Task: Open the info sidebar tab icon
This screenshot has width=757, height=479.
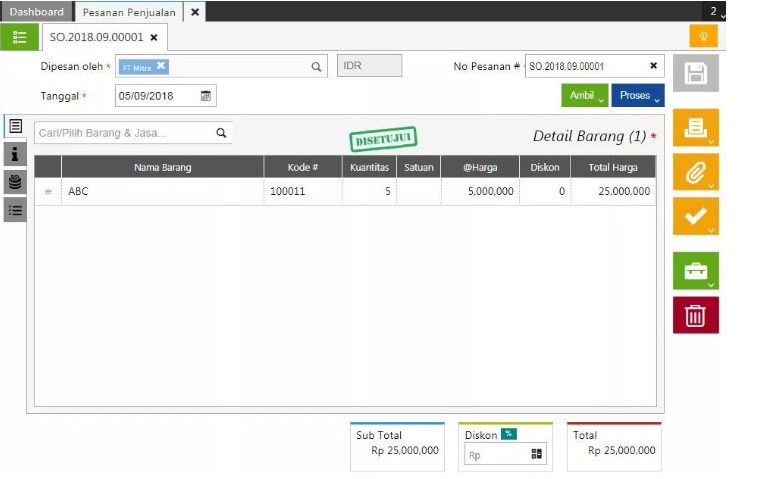Action: (x=15, y=154)
